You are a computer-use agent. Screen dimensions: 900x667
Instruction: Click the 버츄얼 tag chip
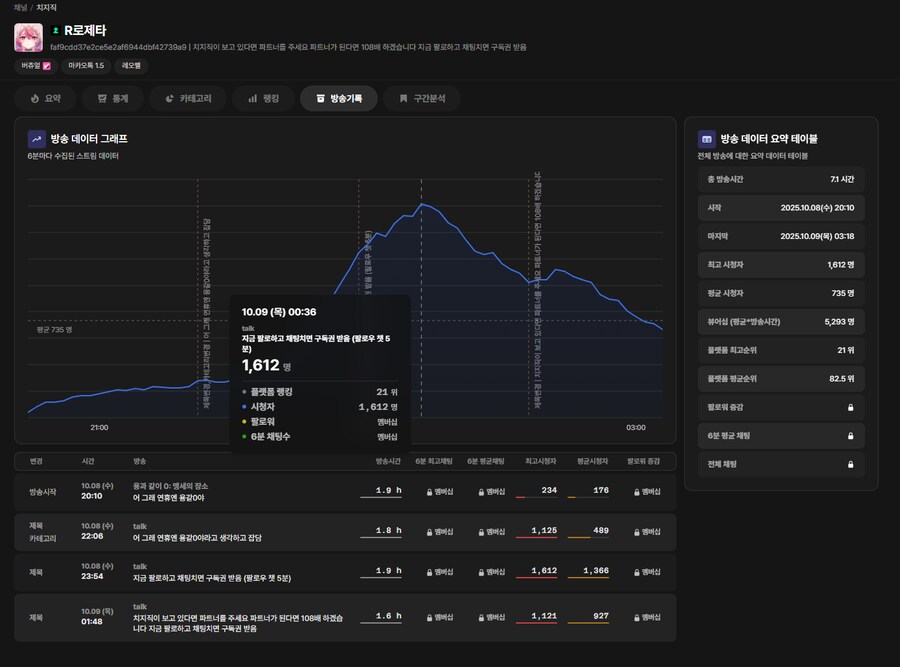tap(35, 66)
